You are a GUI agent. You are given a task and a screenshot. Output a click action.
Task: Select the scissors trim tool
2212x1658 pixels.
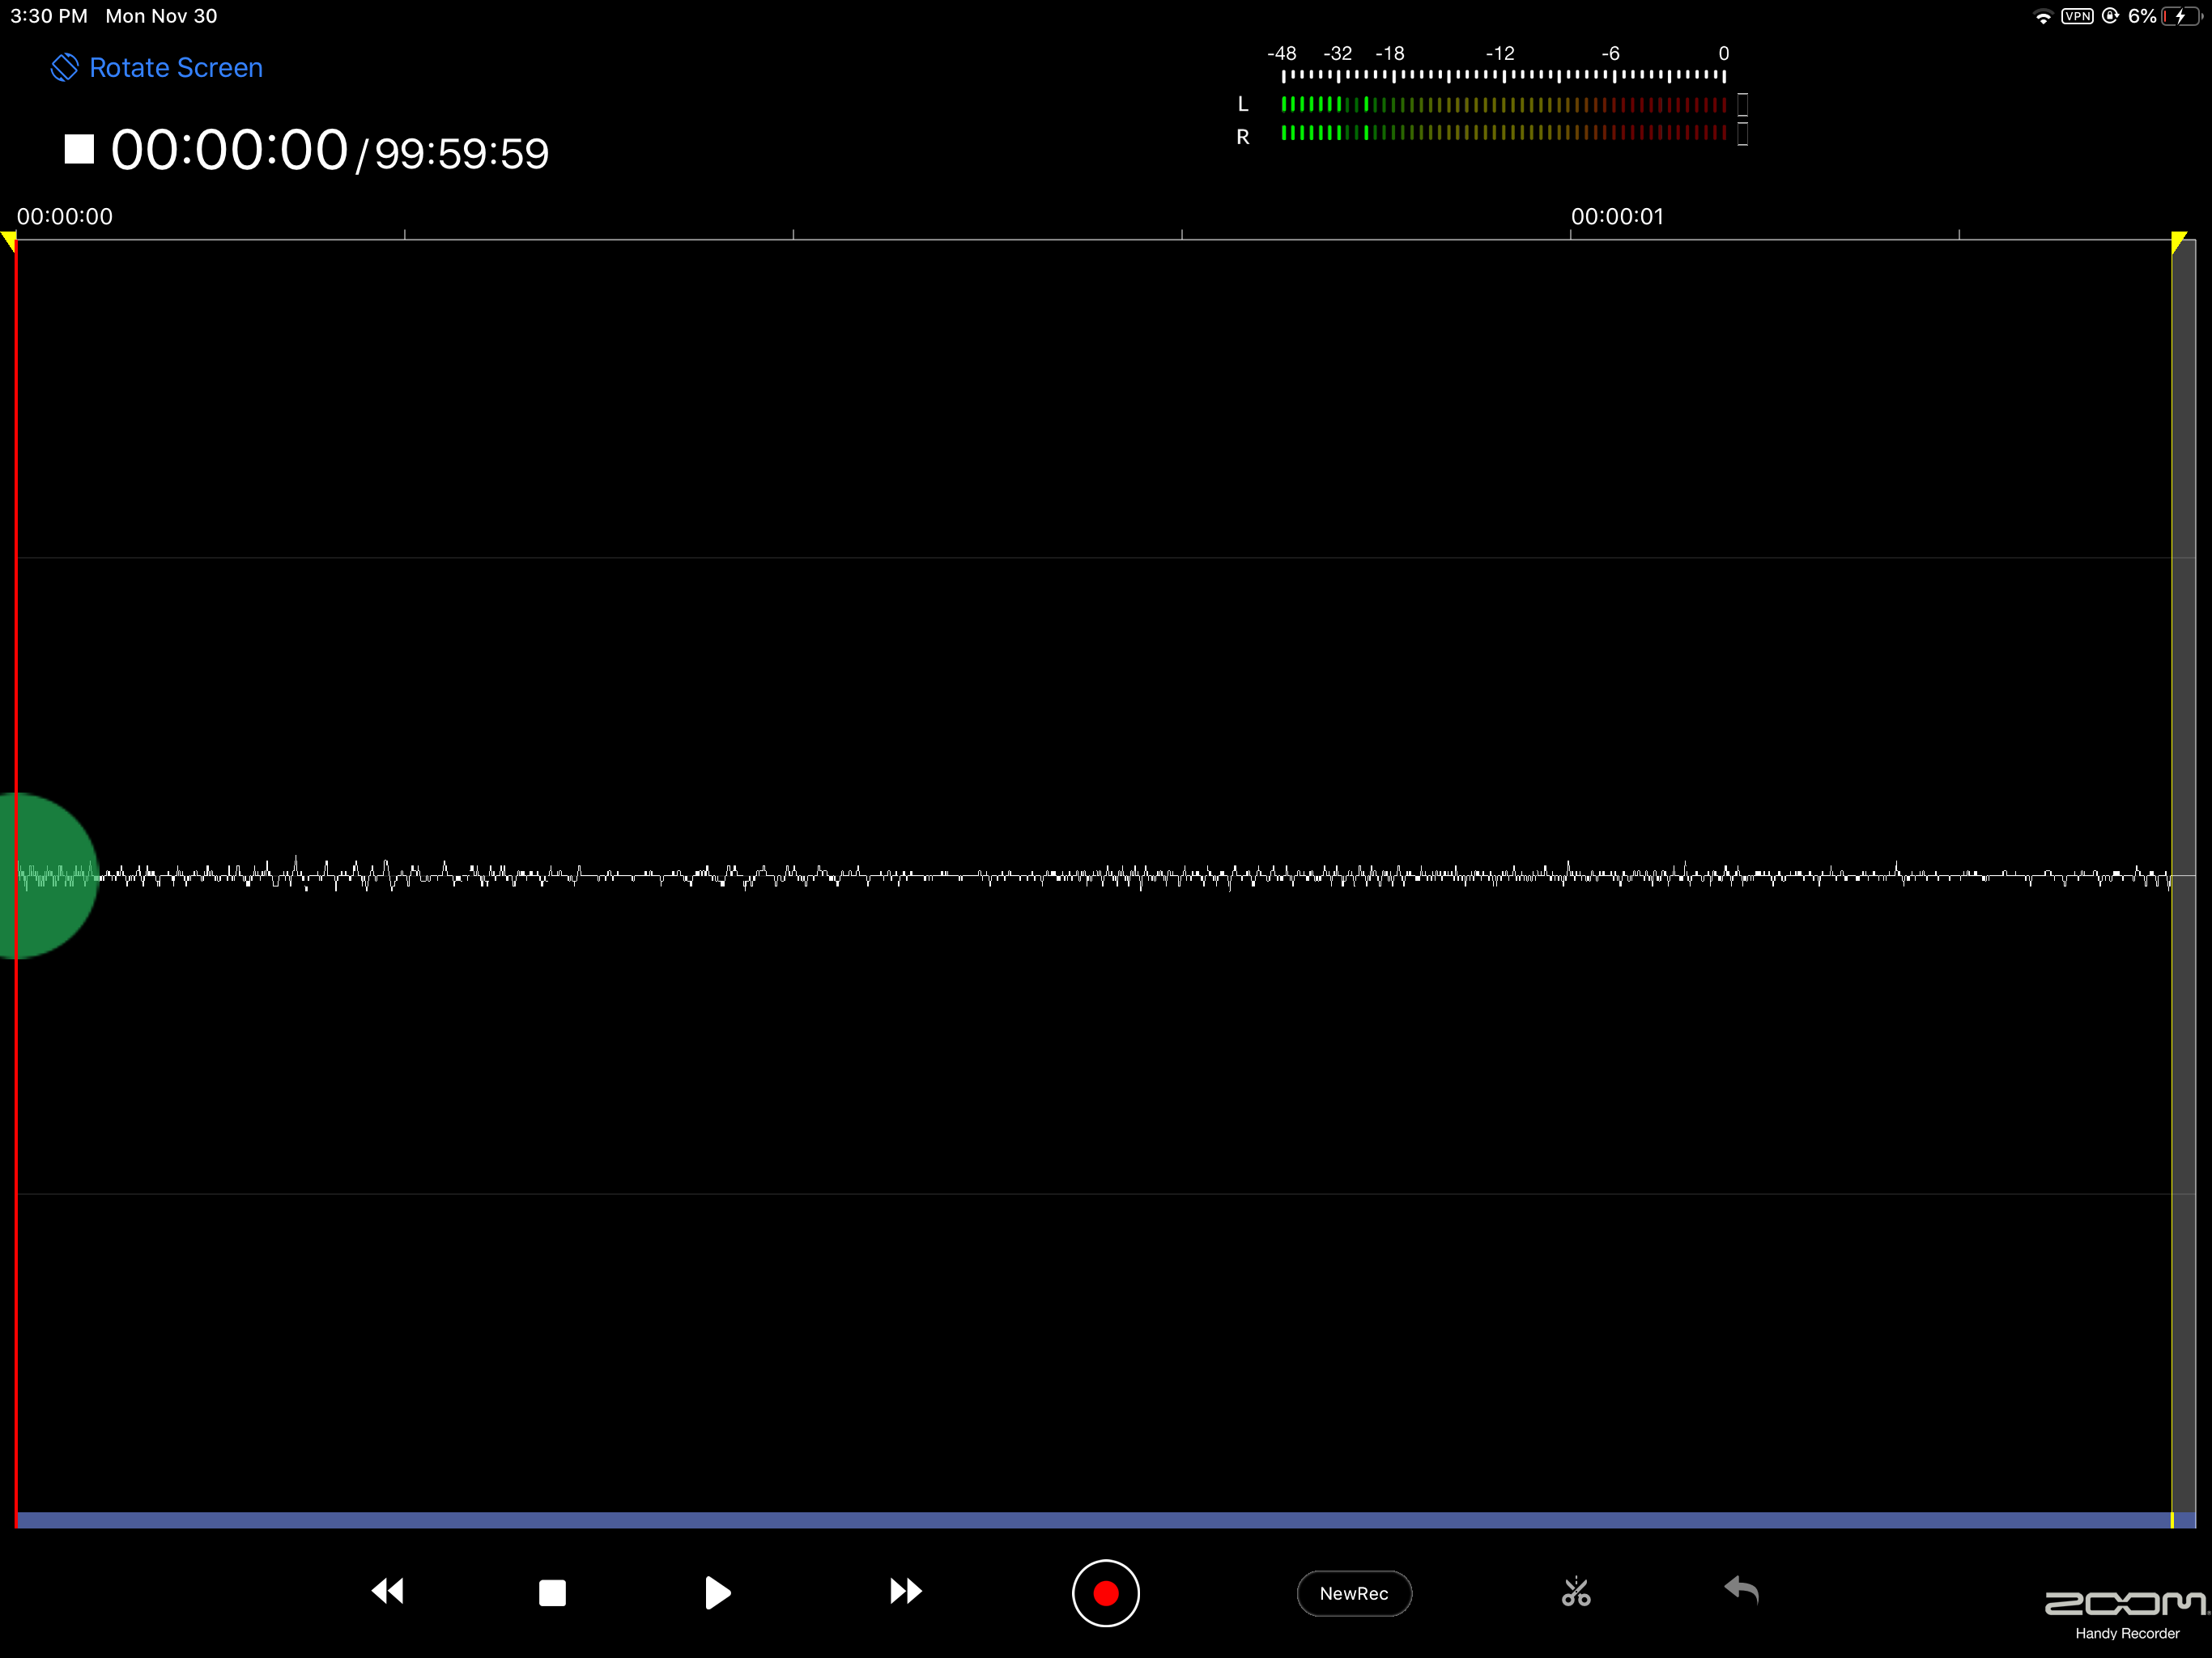(x=1576, y=1591)
